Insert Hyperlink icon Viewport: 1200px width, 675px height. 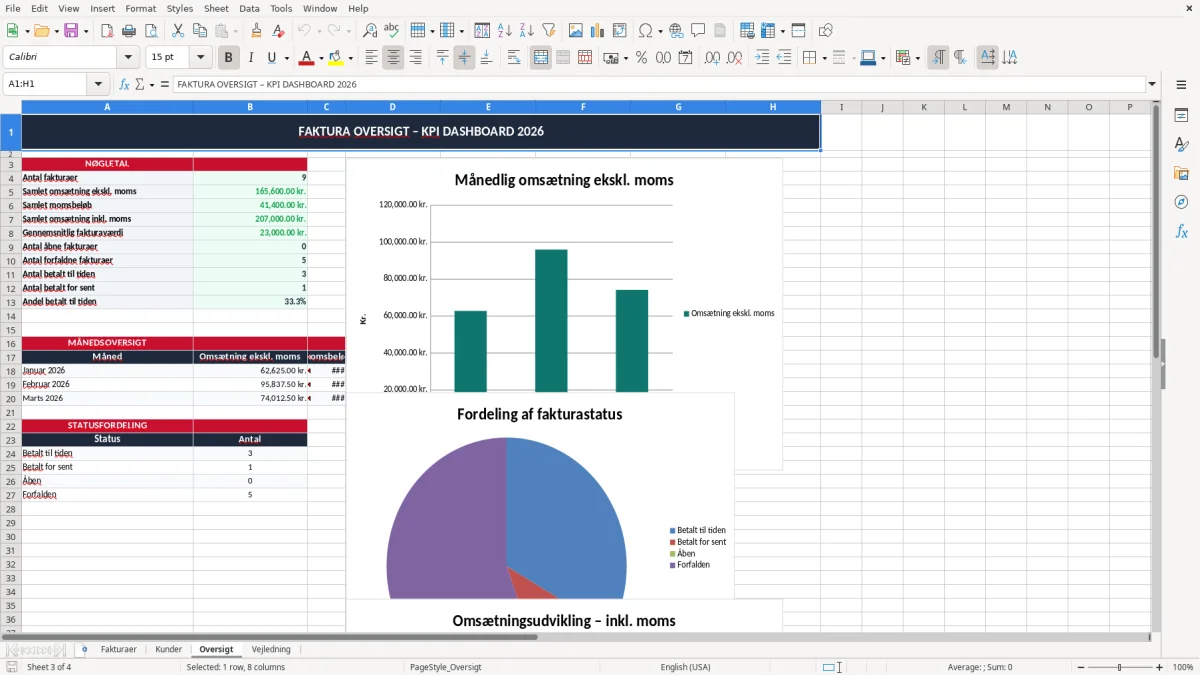pos(676,31)
